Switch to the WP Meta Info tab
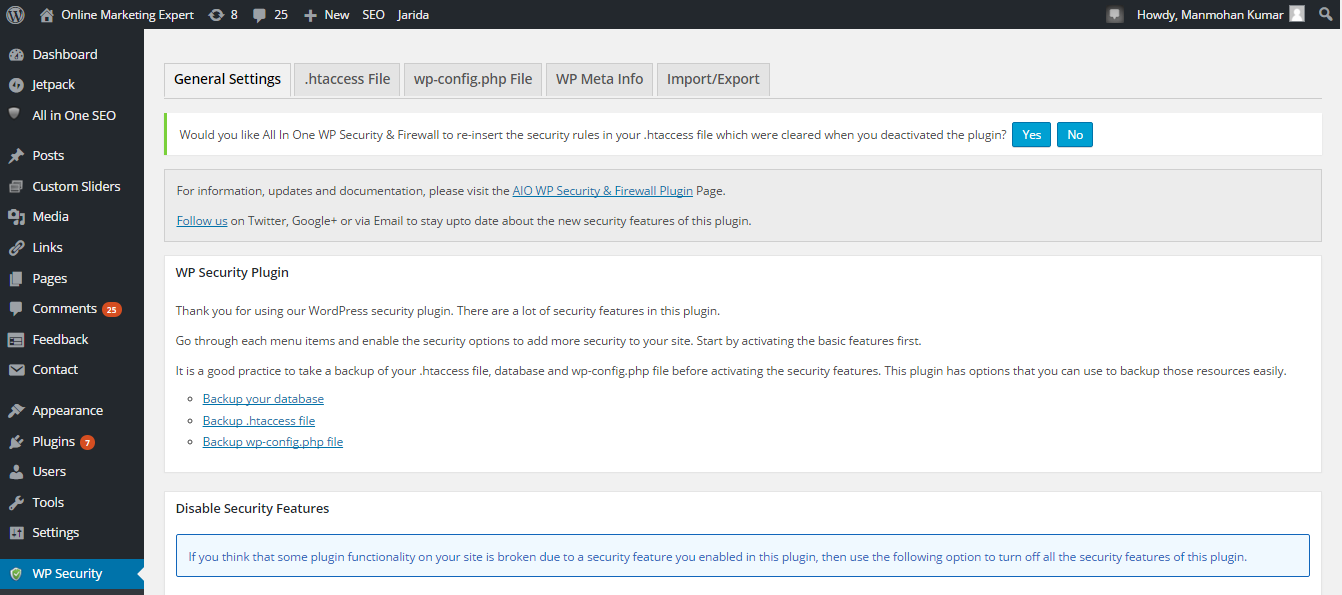 click(x=600, y=79)
